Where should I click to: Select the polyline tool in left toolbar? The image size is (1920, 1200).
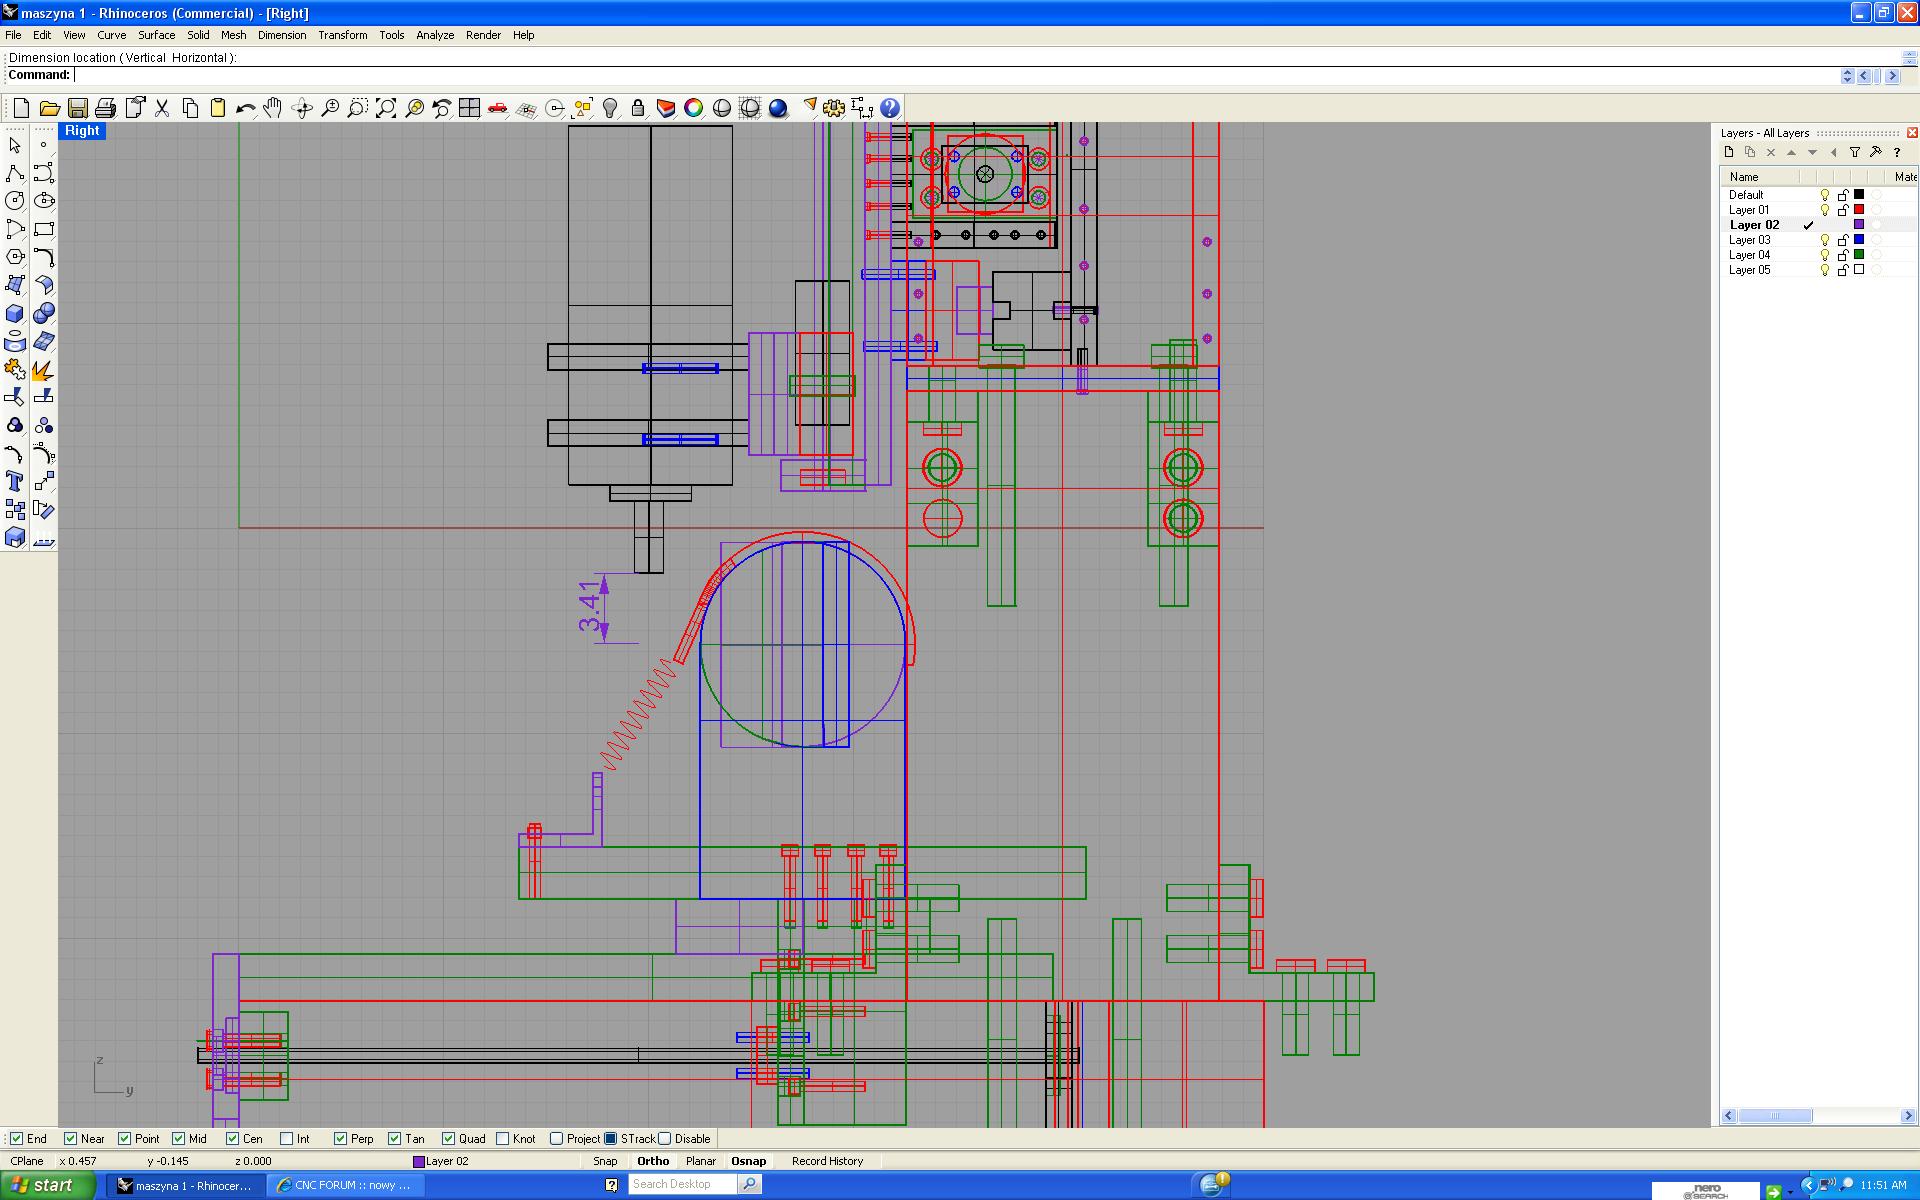click(15, 173)
